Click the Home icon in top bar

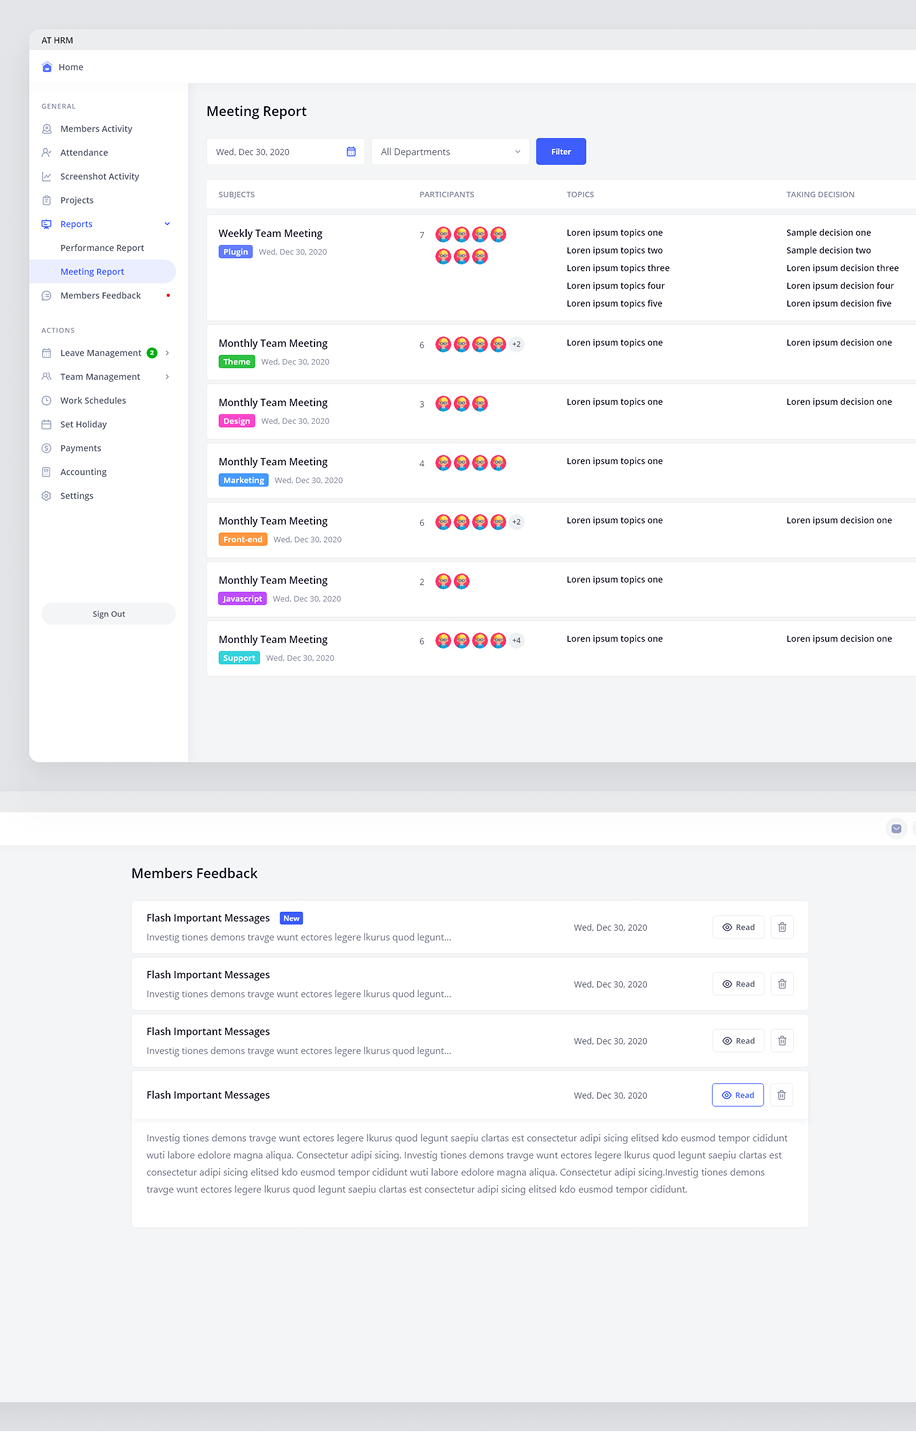pyautogui.click(x=47, y=67)
